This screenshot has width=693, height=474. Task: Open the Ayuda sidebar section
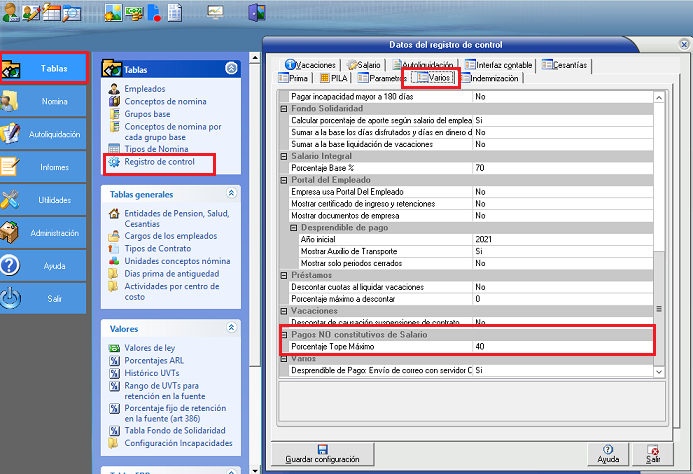coord(43,265)
